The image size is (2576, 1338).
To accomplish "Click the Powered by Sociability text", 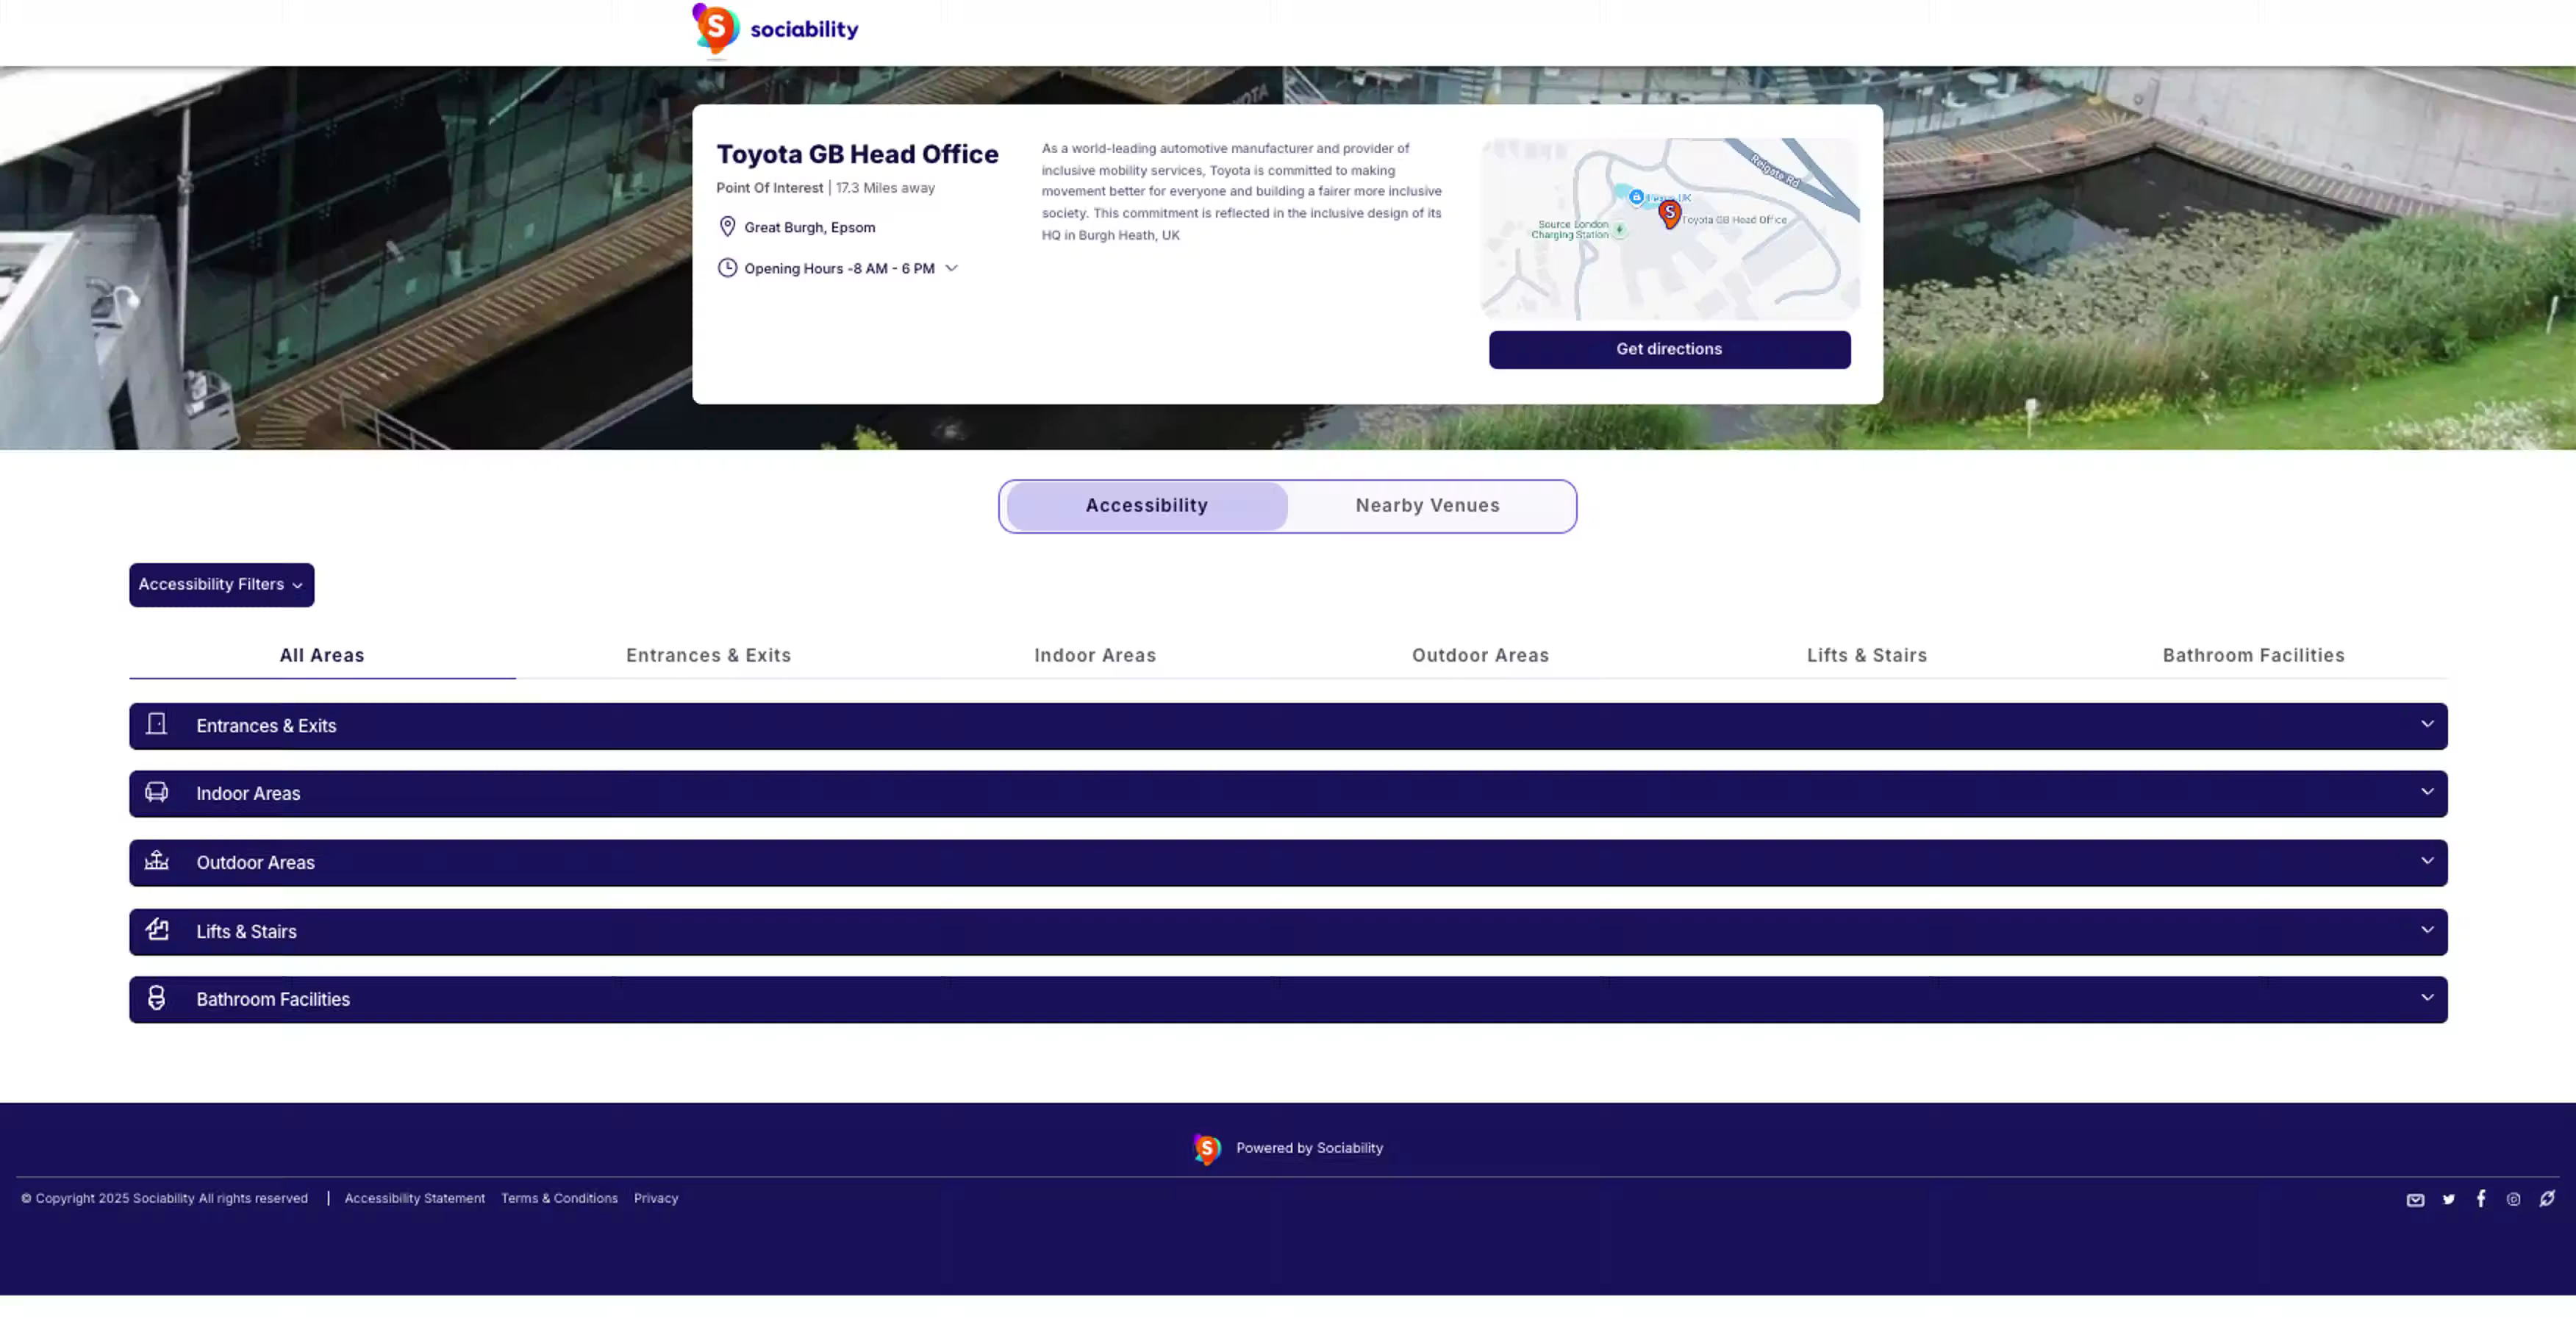I will [1309, 1149].
